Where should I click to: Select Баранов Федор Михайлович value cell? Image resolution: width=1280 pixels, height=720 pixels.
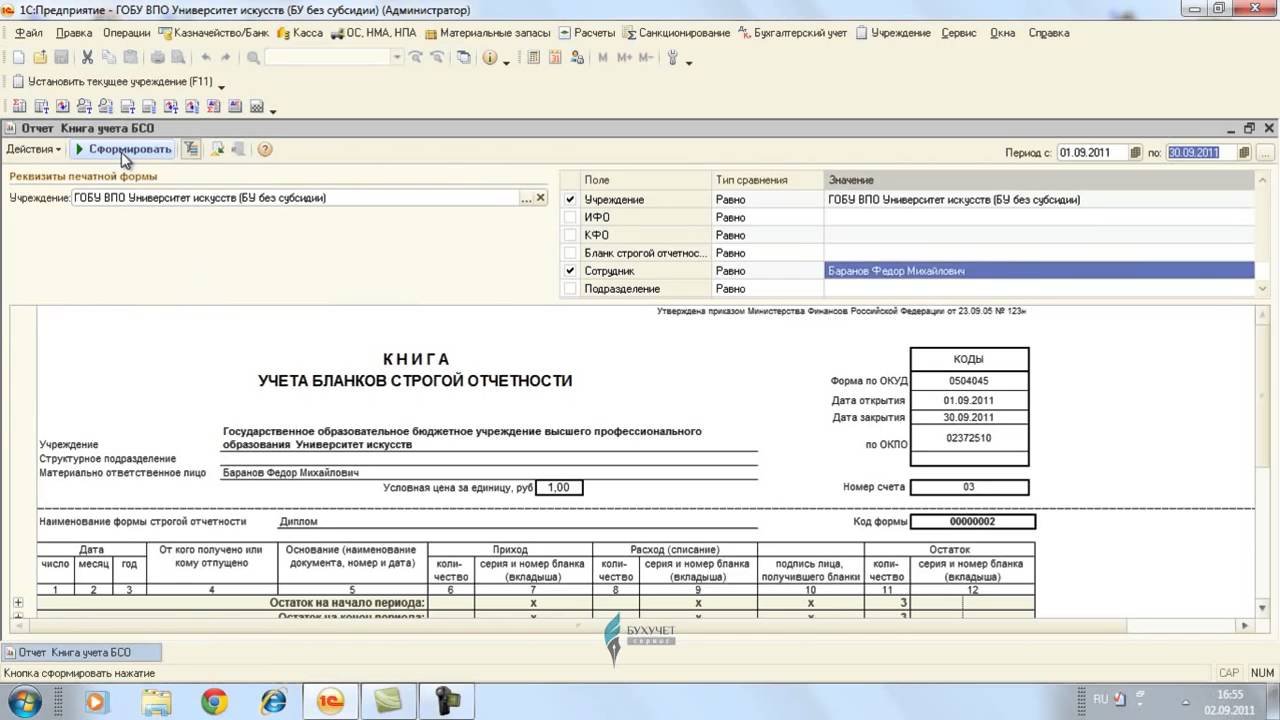[x=1039, y=271]
